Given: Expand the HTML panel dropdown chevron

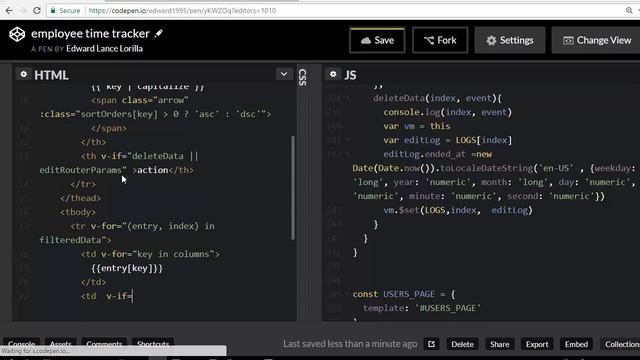Looking at the screenshot, I should point(284,74).
